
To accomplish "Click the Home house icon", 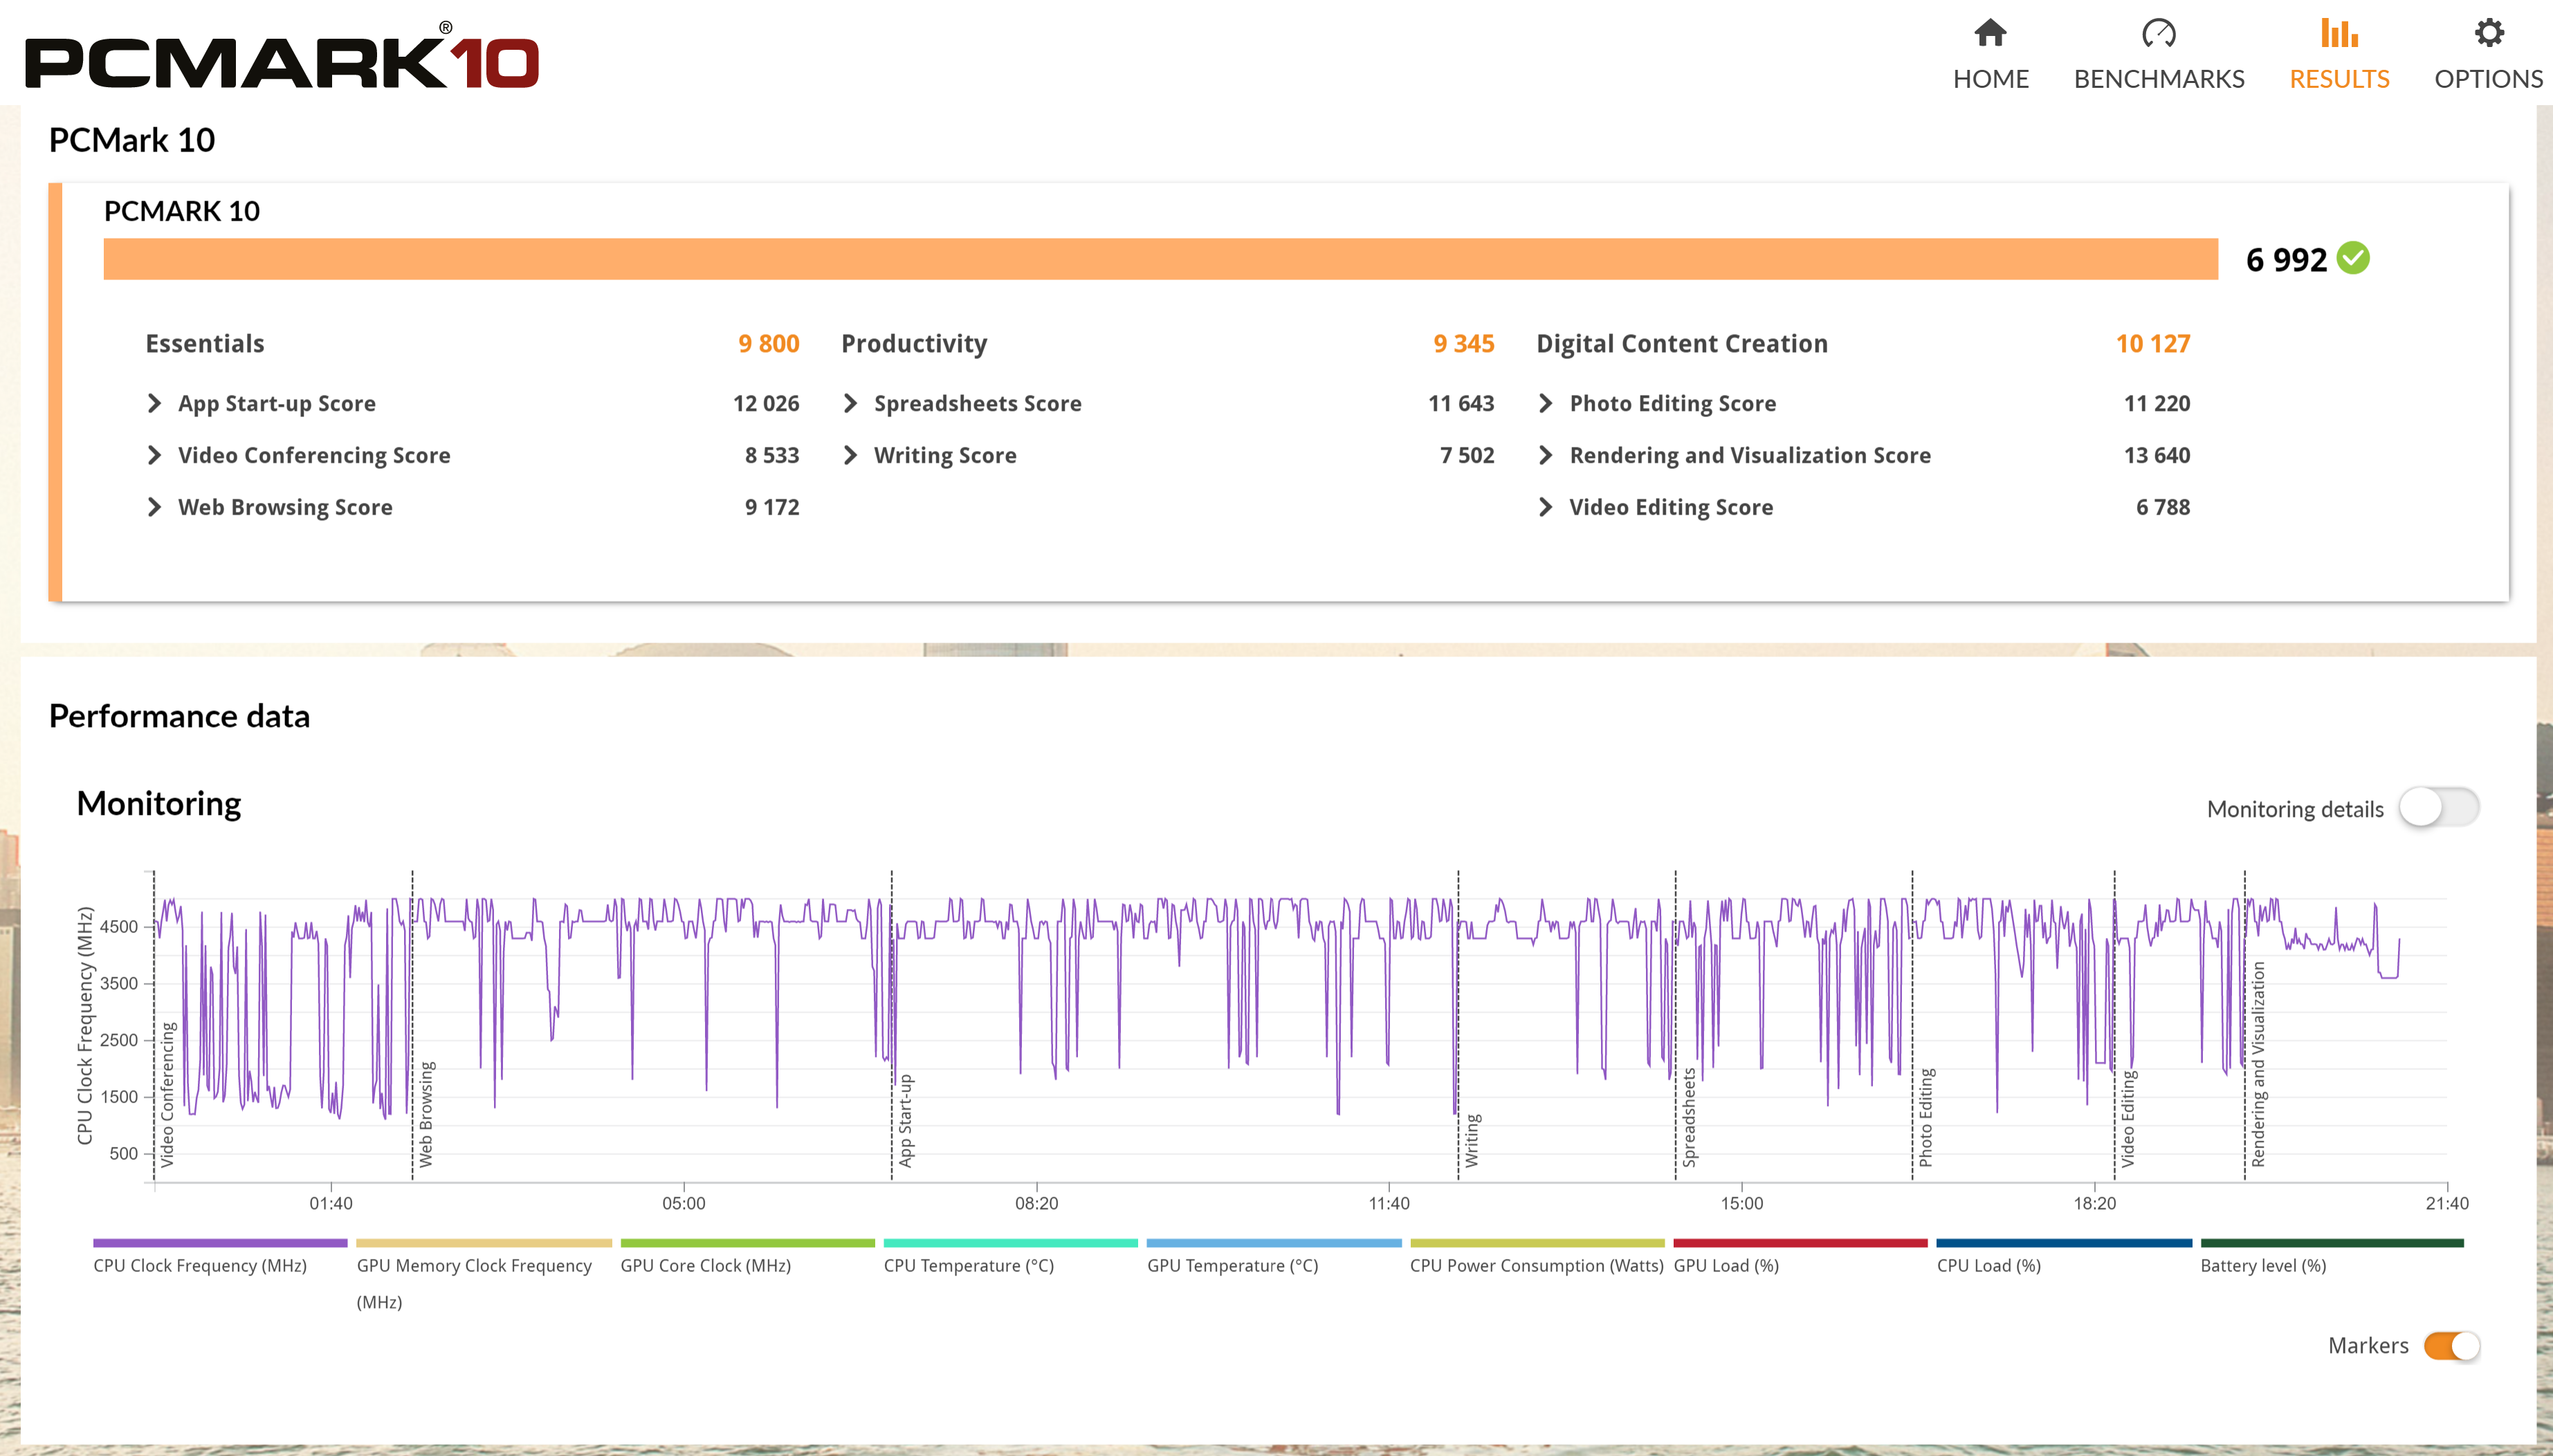I will click(1990, 33).
